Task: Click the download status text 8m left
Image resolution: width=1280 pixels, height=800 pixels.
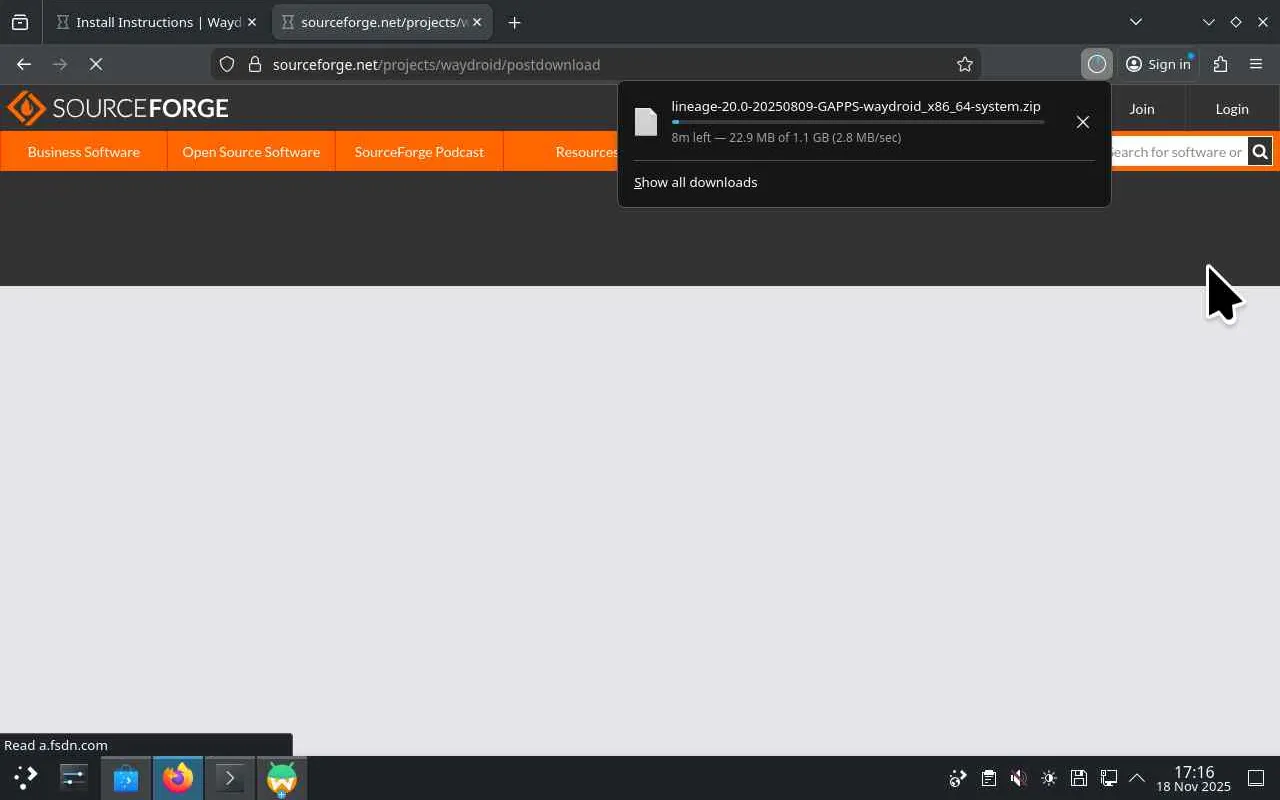Action: click(786, 138)
